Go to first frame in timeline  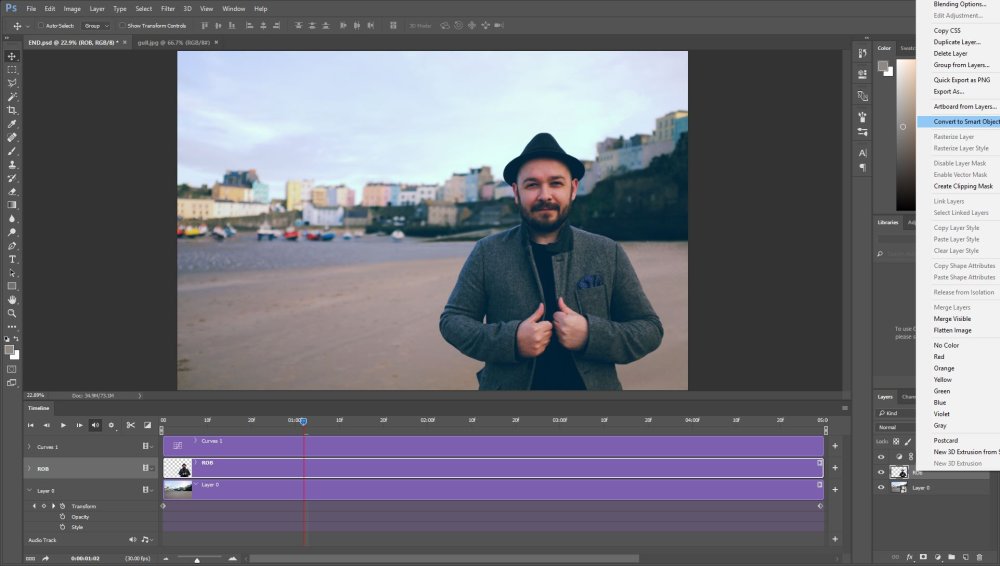(31, 425)
